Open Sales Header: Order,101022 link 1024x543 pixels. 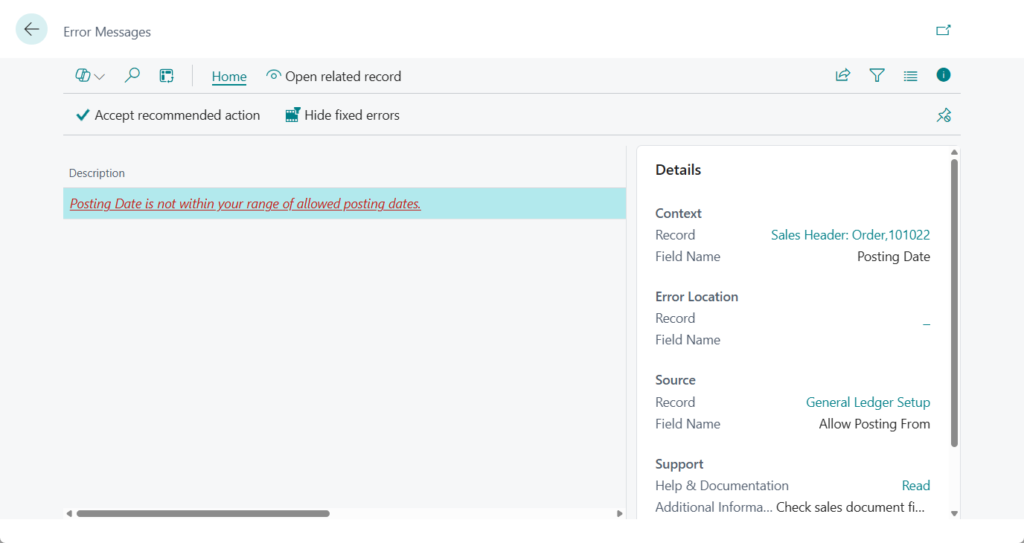click(850, 235)
